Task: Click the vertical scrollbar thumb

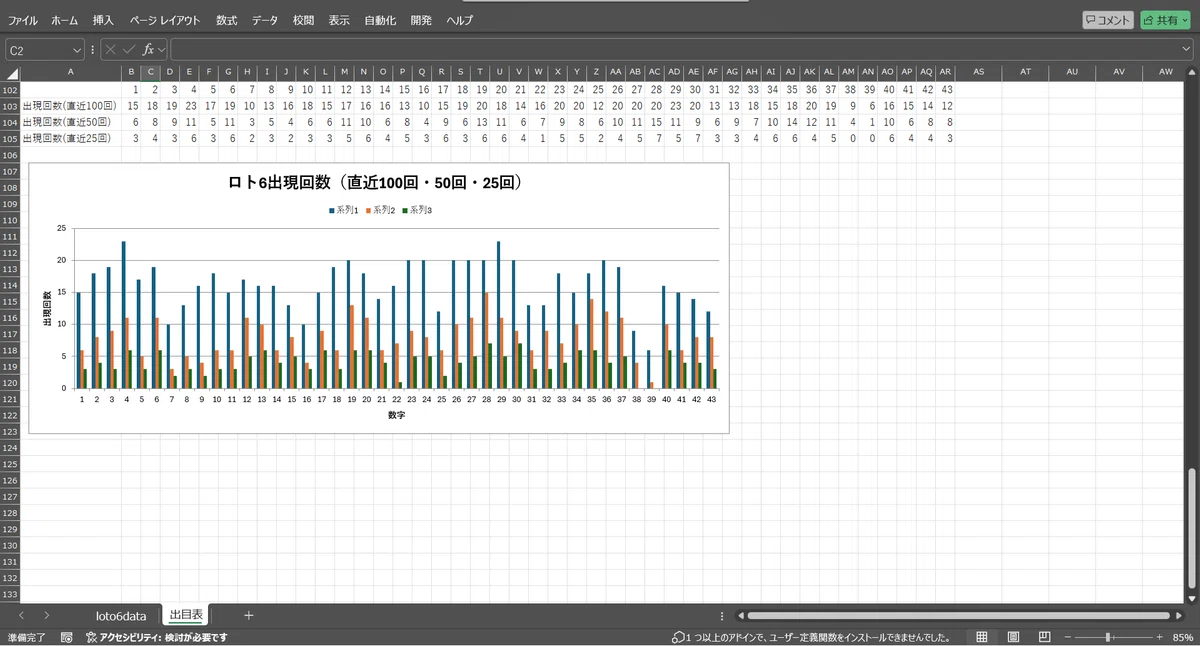Action: 1191,526
